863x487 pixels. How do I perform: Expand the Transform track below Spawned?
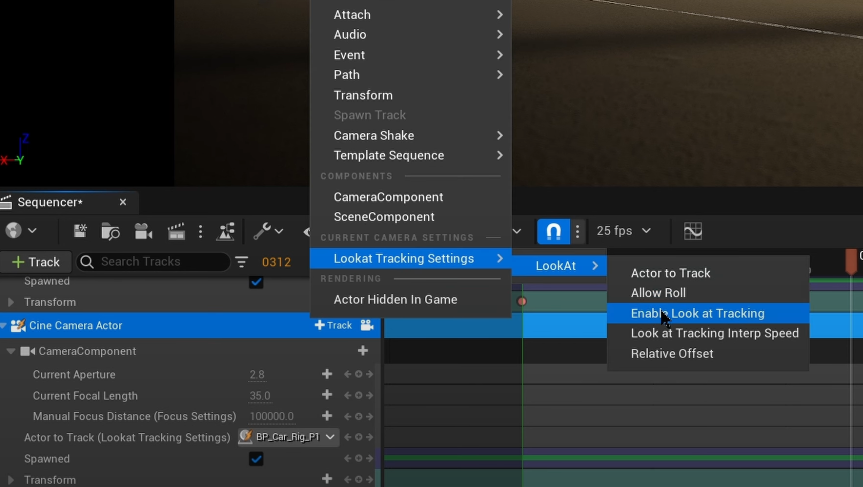click(11, 480)
